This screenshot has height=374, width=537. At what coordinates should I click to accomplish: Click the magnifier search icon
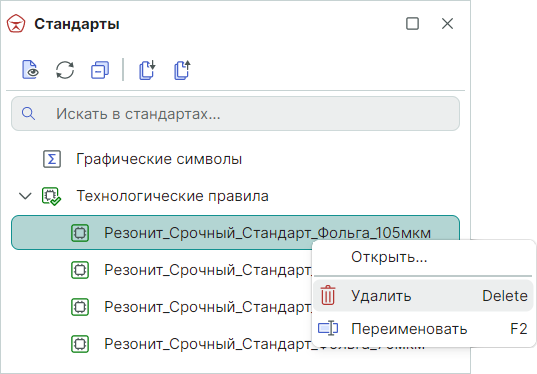coord(28,113)
